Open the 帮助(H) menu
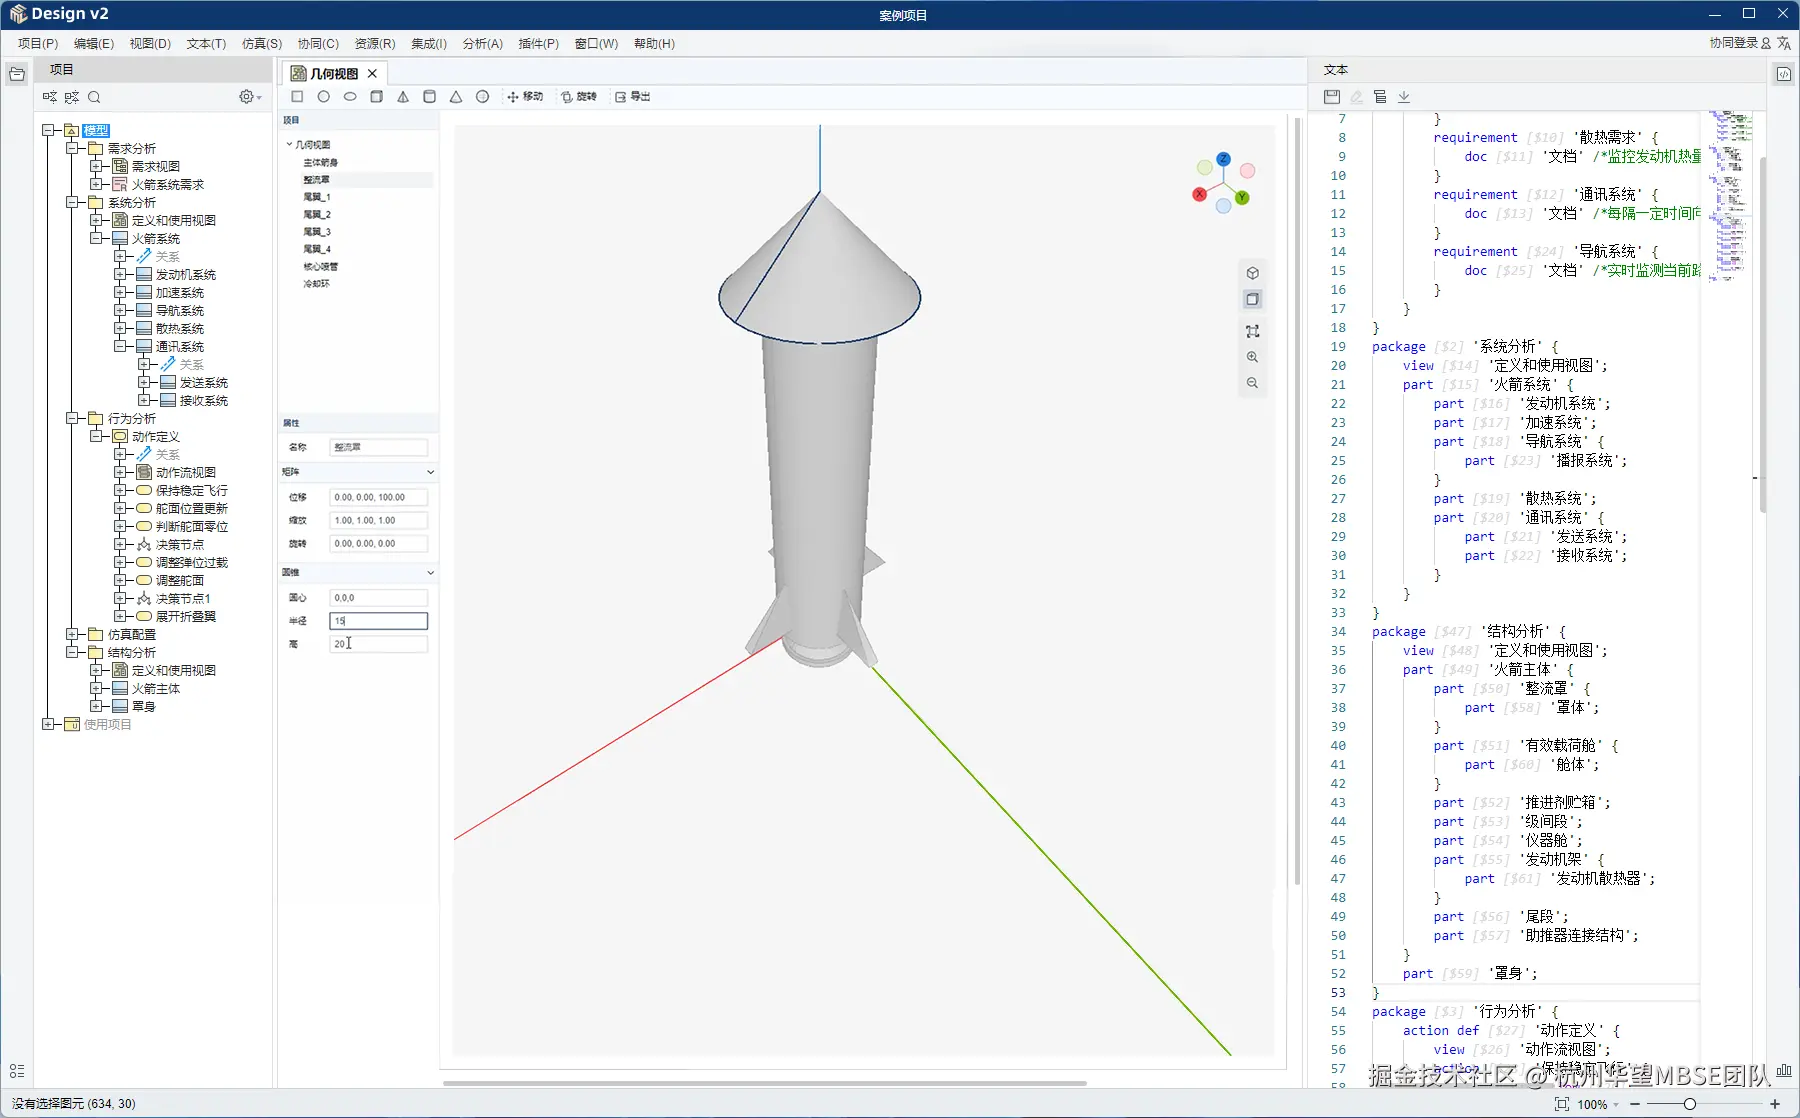This screenshot has width=1800, height=1118. [x=654, y=44]
